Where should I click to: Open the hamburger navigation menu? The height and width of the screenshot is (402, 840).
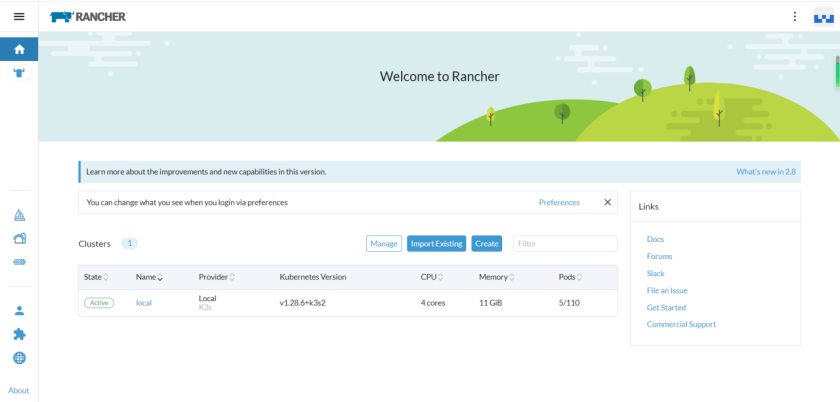[x=19, y=17]
